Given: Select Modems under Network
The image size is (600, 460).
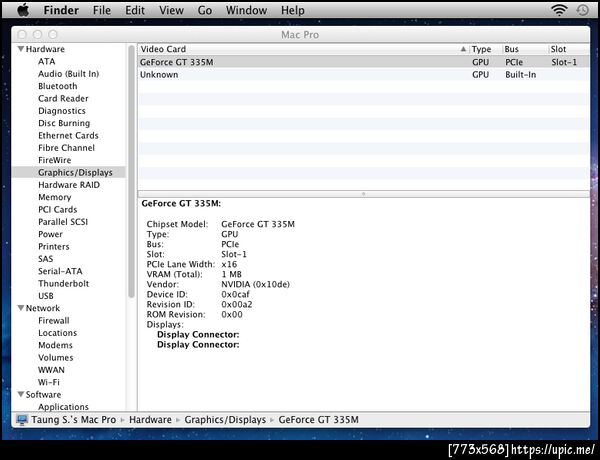Looking at the screenshot, I should pyautogui.click(x=55, y=345).
